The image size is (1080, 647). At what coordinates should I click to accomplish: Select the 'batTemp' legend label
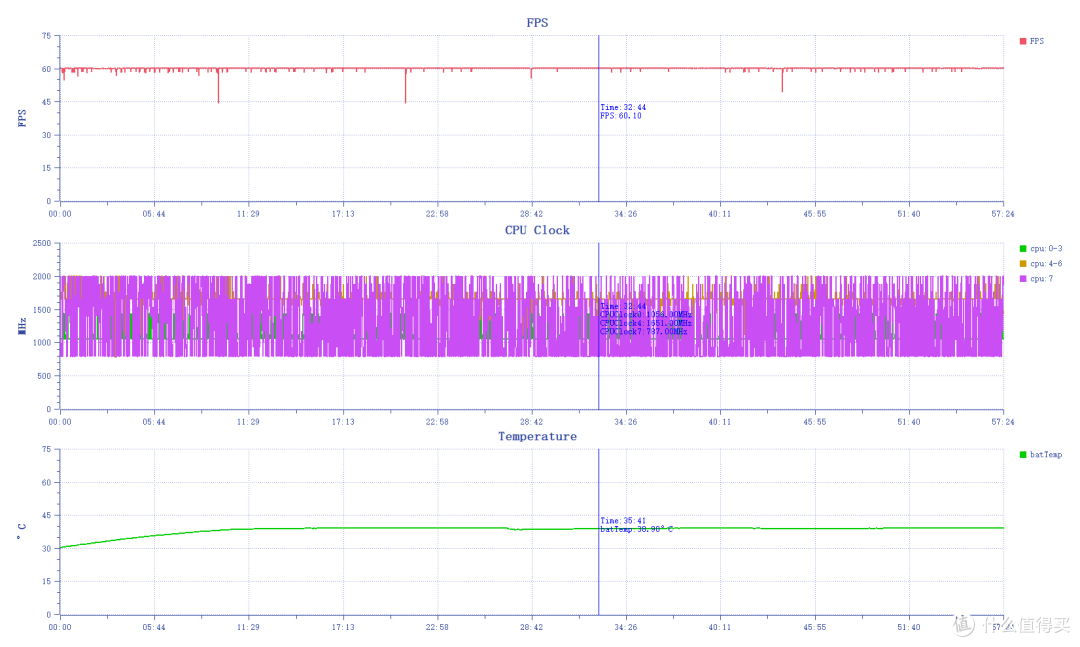pyautogui.click(x=1046, y=455)
